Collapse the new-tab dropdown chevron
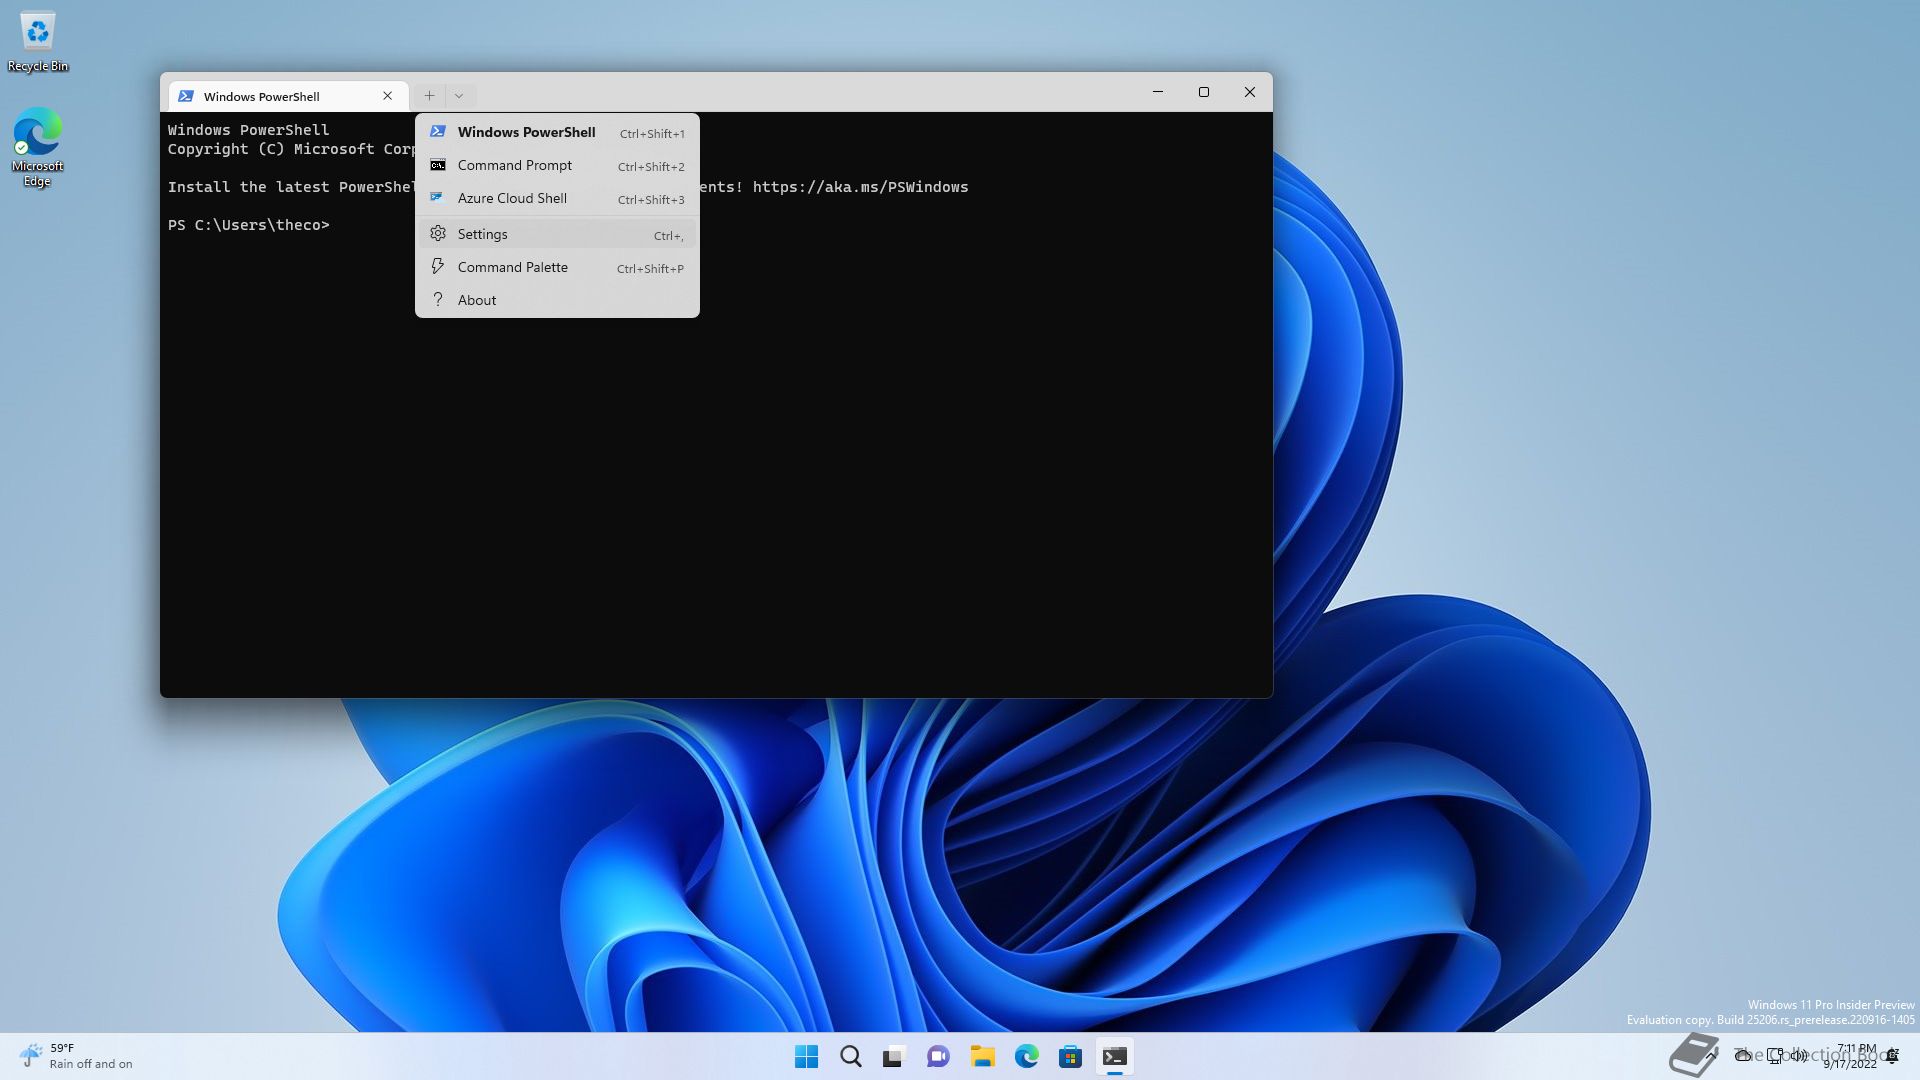This screenshot has height=1080, width=1920. (459, 96)
